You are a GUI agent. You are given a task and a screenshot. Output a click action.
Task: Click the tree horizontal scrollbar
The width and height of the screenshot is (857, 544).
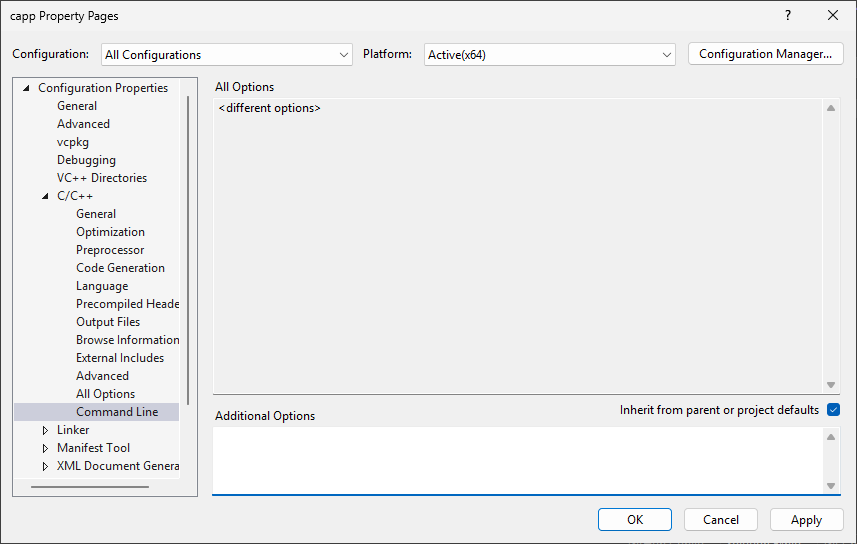(90, 487)
